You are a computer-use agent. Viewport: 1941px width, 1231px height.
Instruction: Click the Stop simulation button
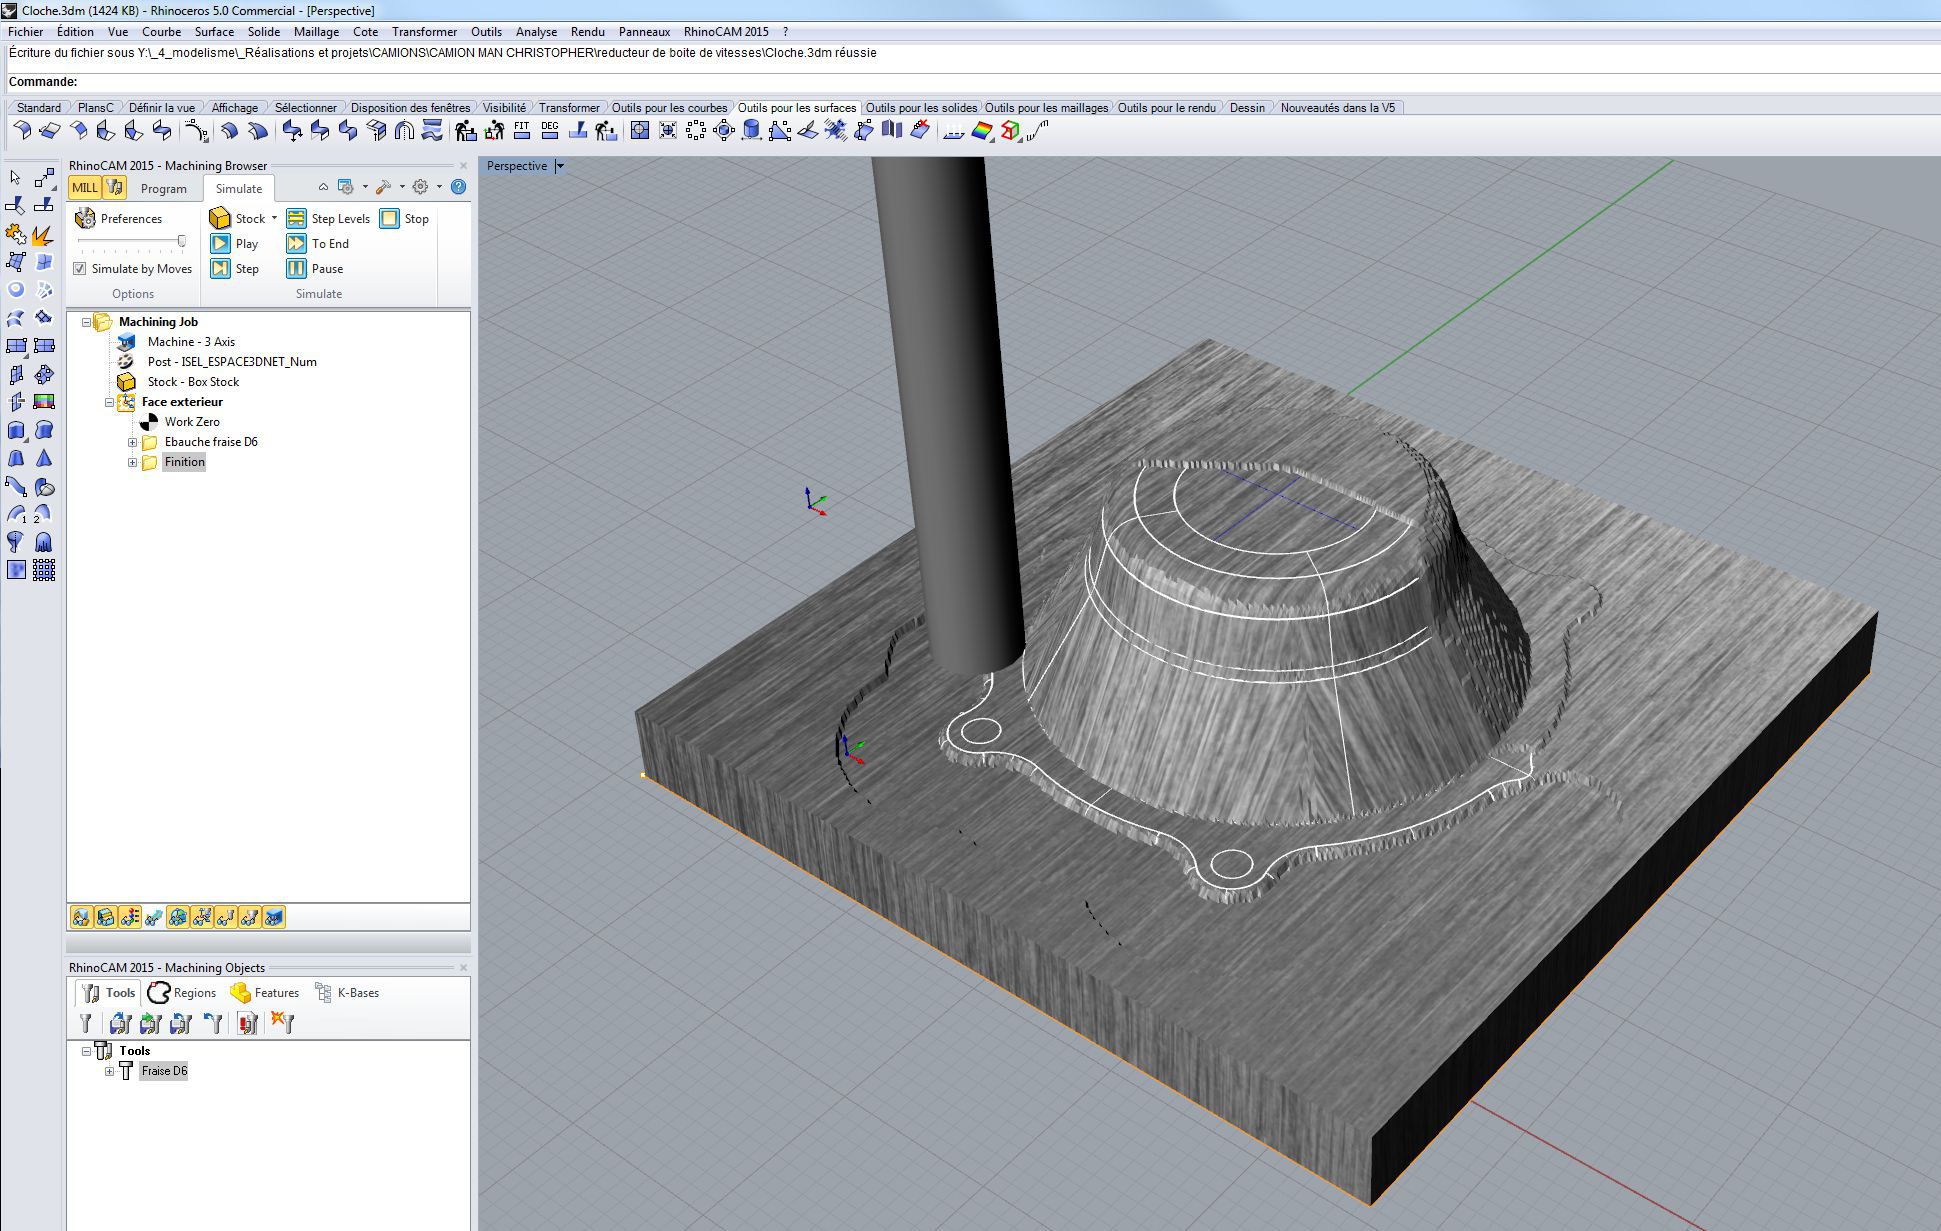coord(390,218)
